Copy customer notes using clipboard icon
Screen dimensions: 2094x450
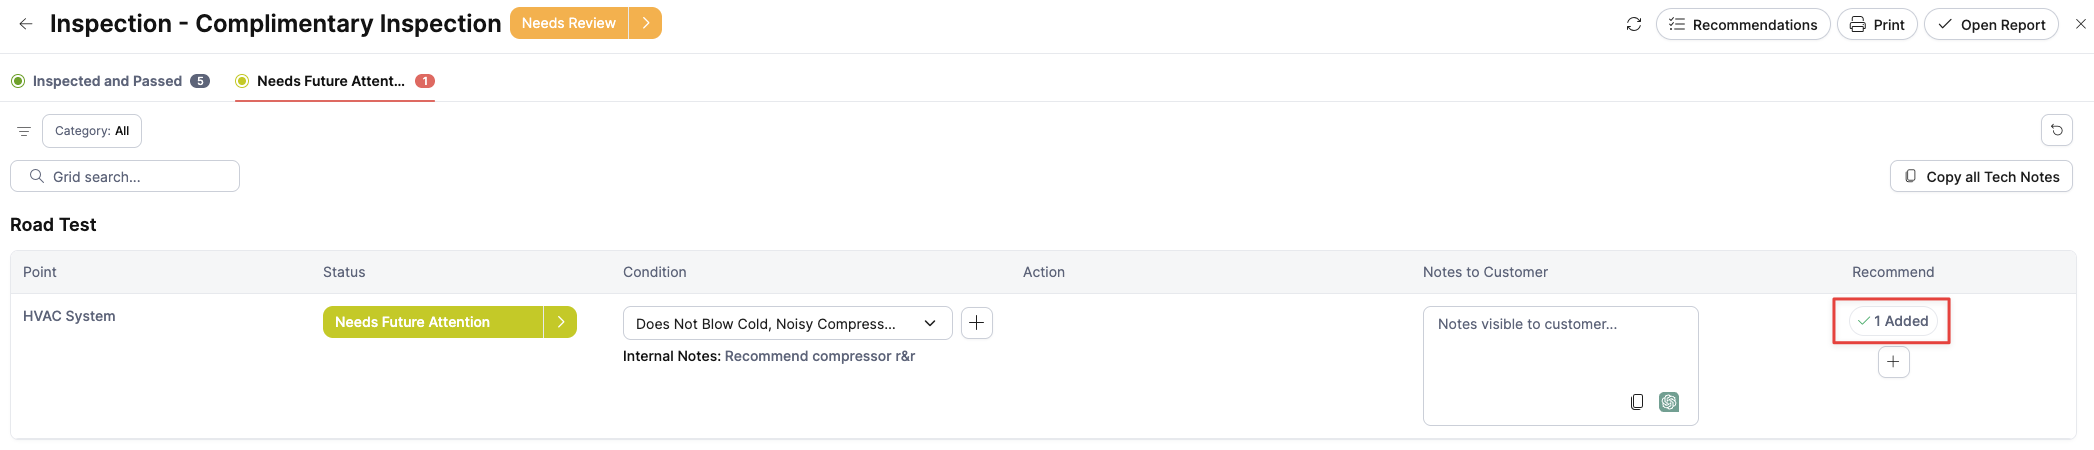click(x=1637, y=402)
